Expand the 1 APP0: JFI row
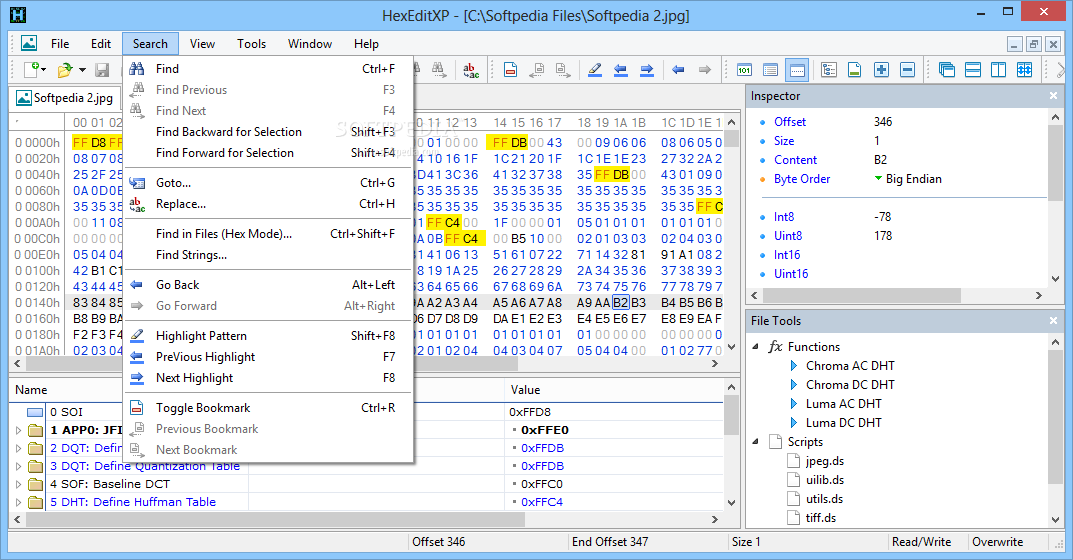 coord(18,431)
